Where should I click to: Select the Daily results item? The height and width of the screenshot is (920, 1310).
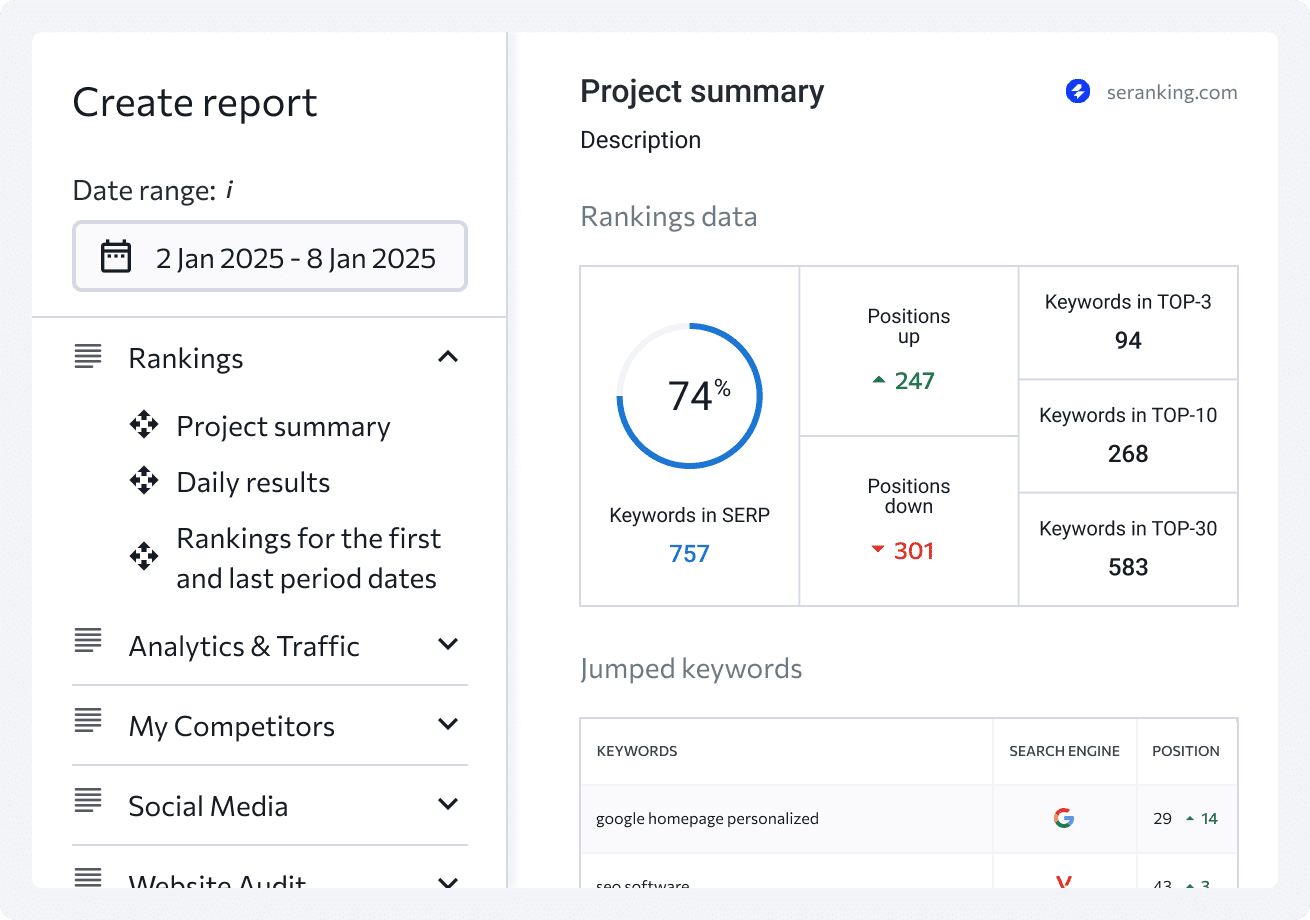click(x=253, y=482)
